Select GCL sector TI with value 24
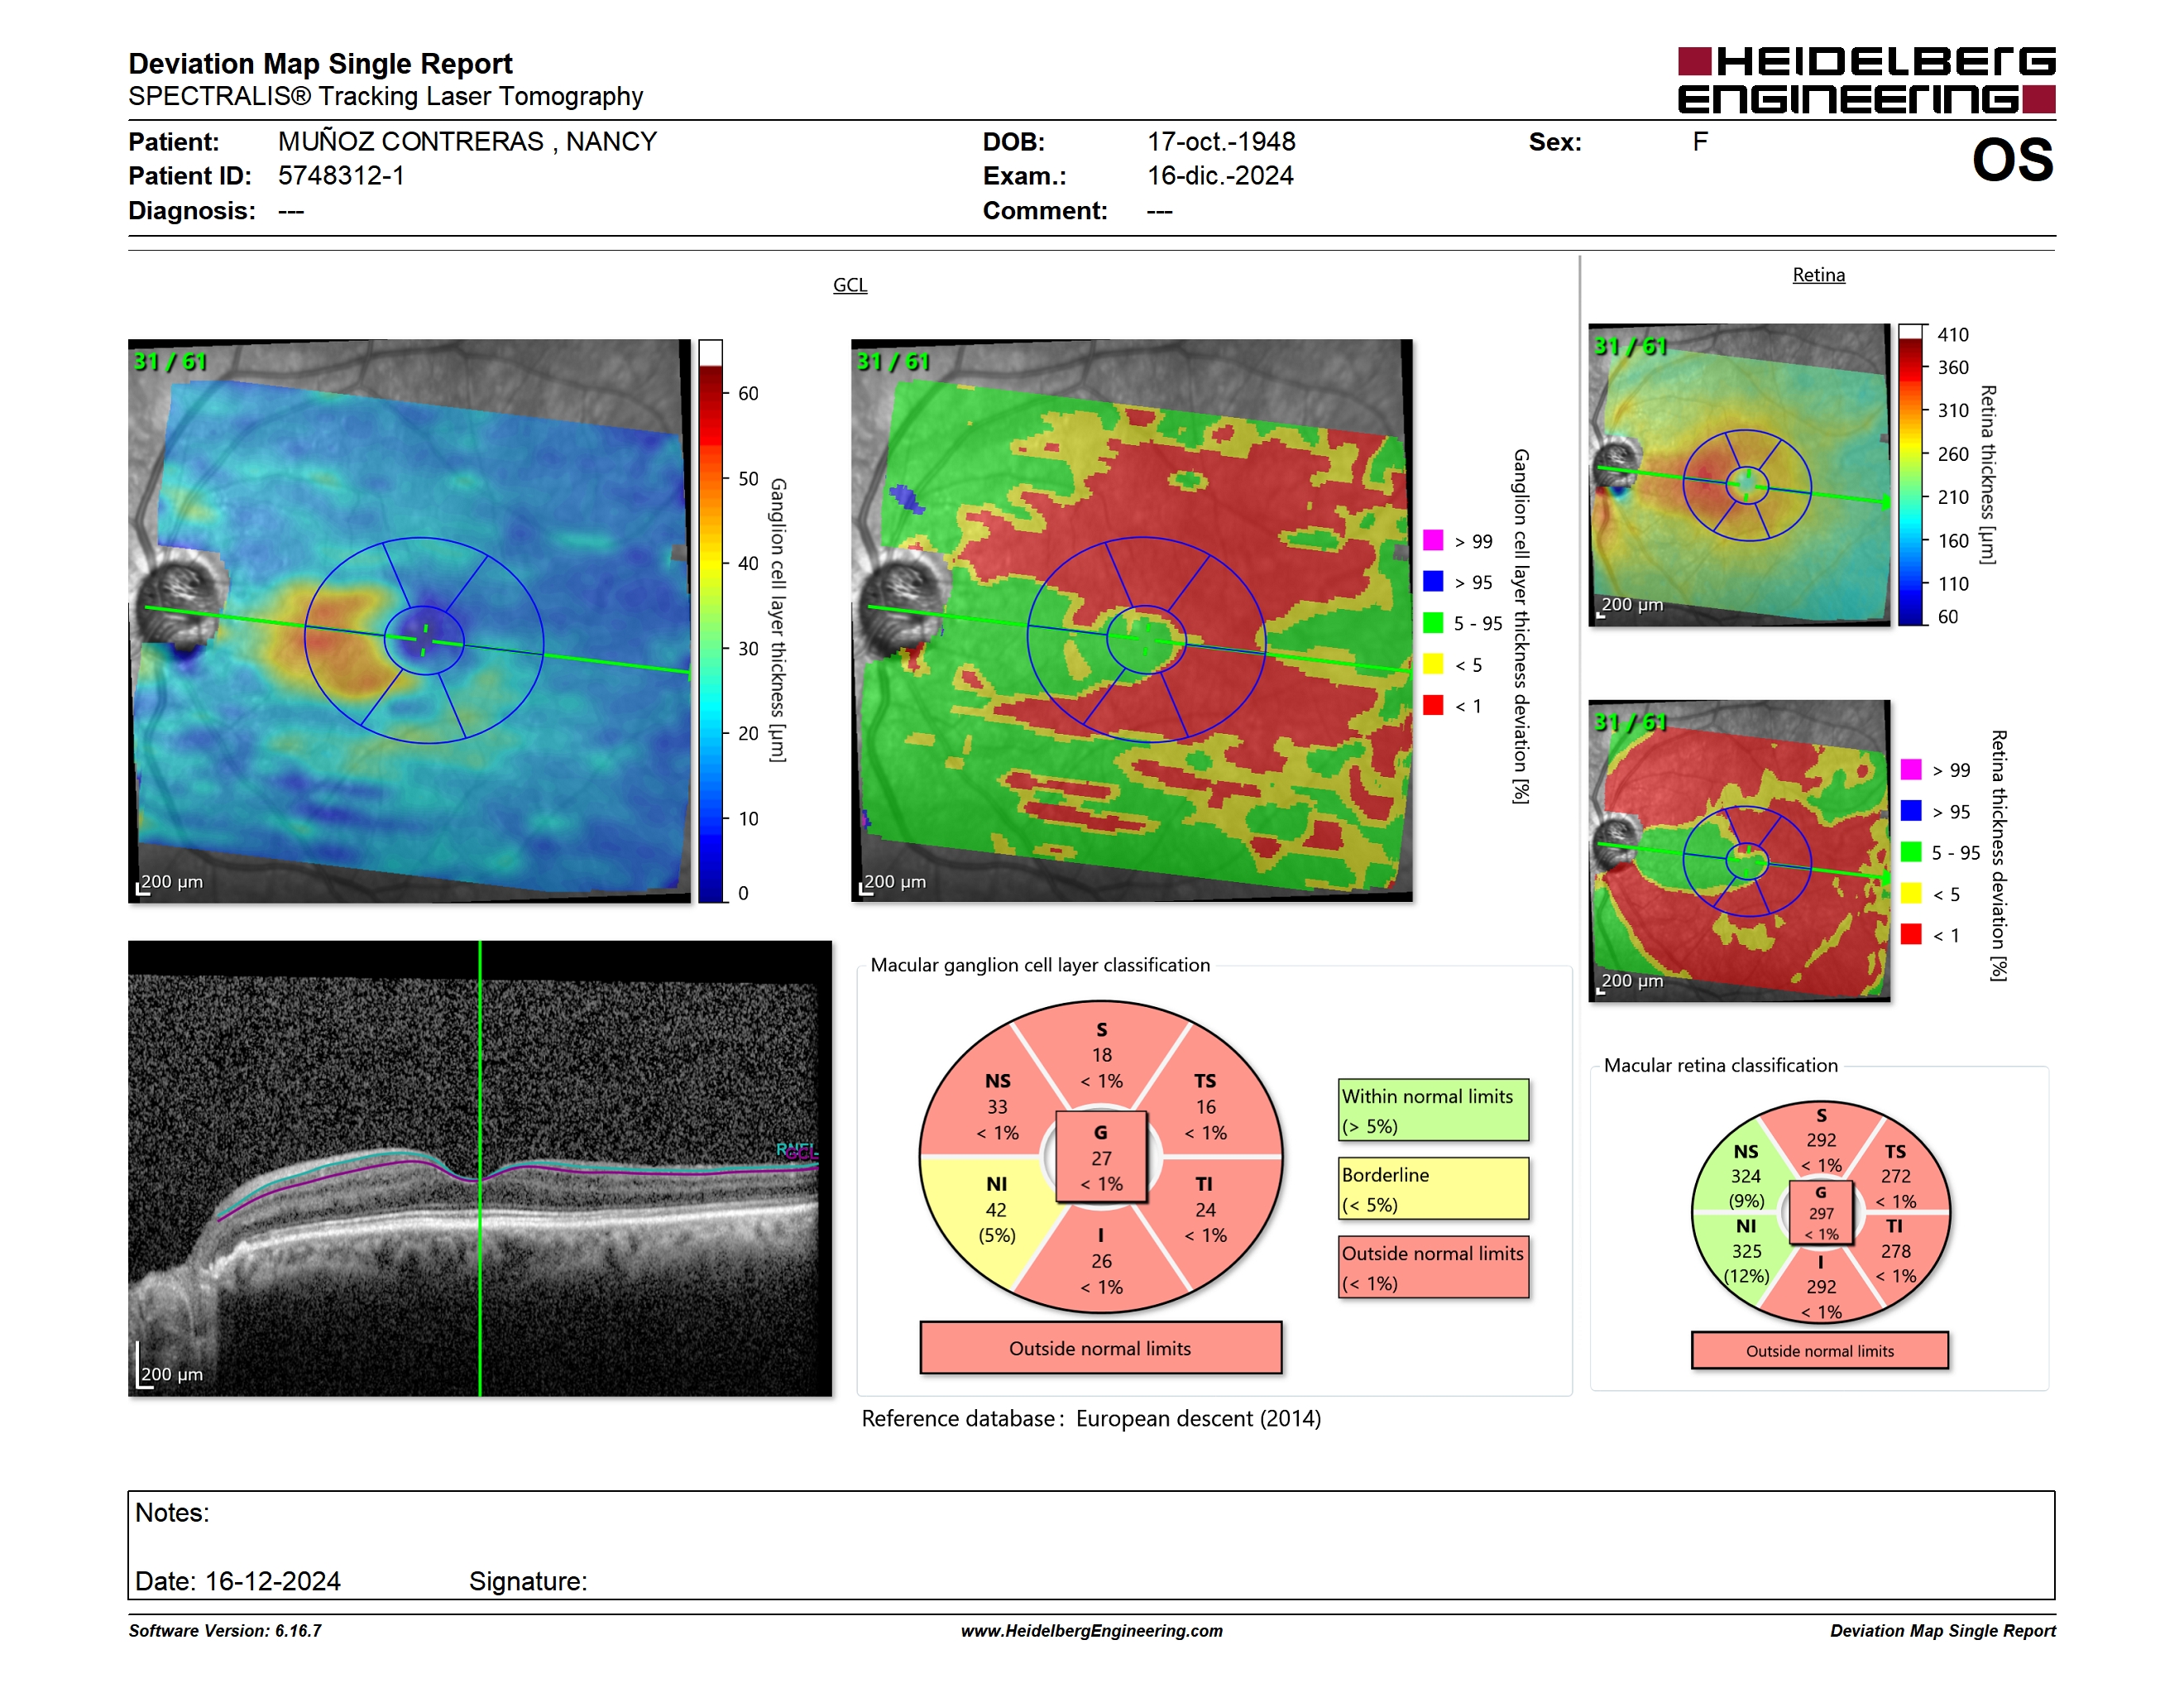Viewport: 2184px width, 1688px height. point(1205,1210)
